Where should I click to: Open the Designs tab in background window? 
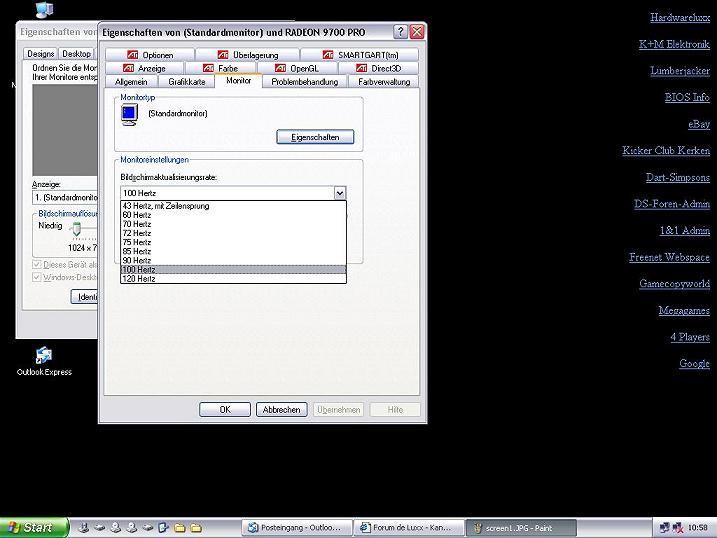tap(40, 53)
